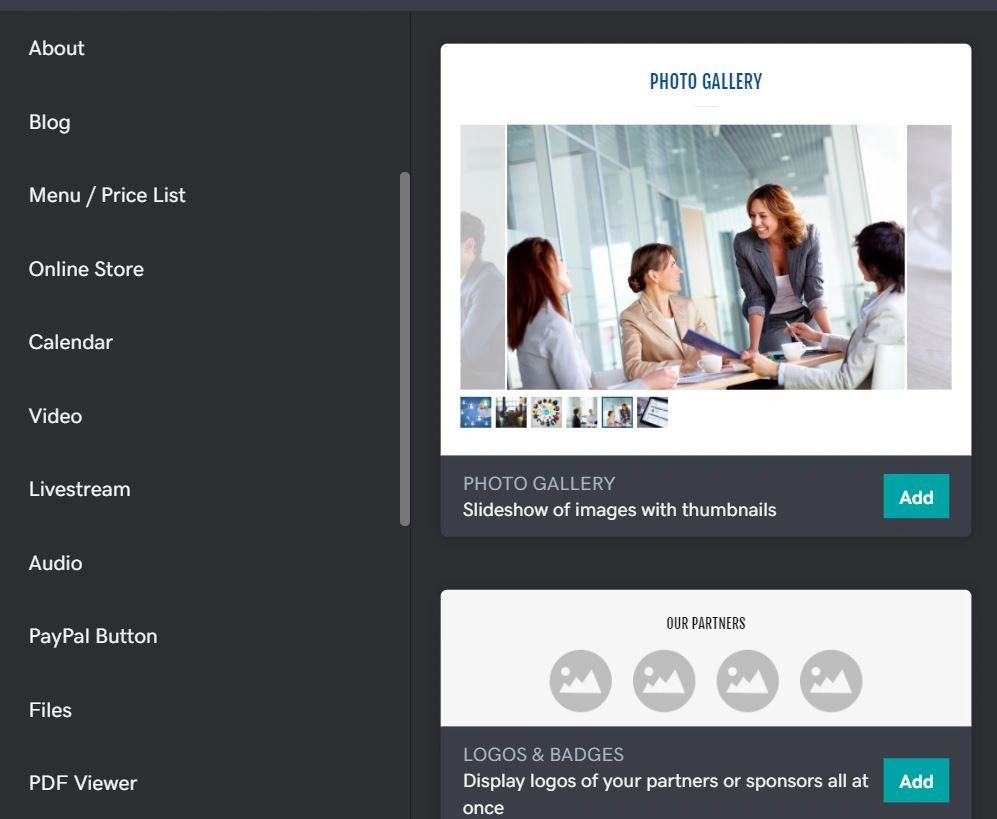Click the first partner logo placeholder icon
Viewport: 997px width, 819px height.
[581, 680]
